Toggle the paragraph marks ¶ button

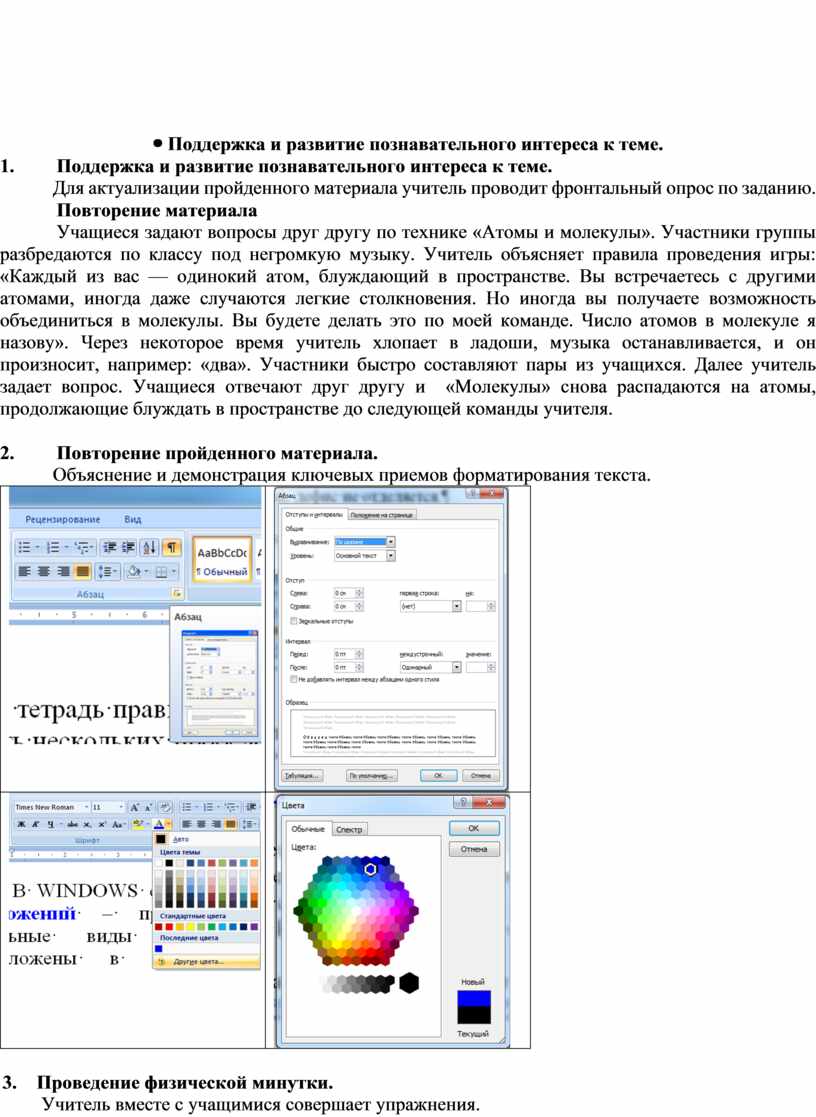[171, 547]
